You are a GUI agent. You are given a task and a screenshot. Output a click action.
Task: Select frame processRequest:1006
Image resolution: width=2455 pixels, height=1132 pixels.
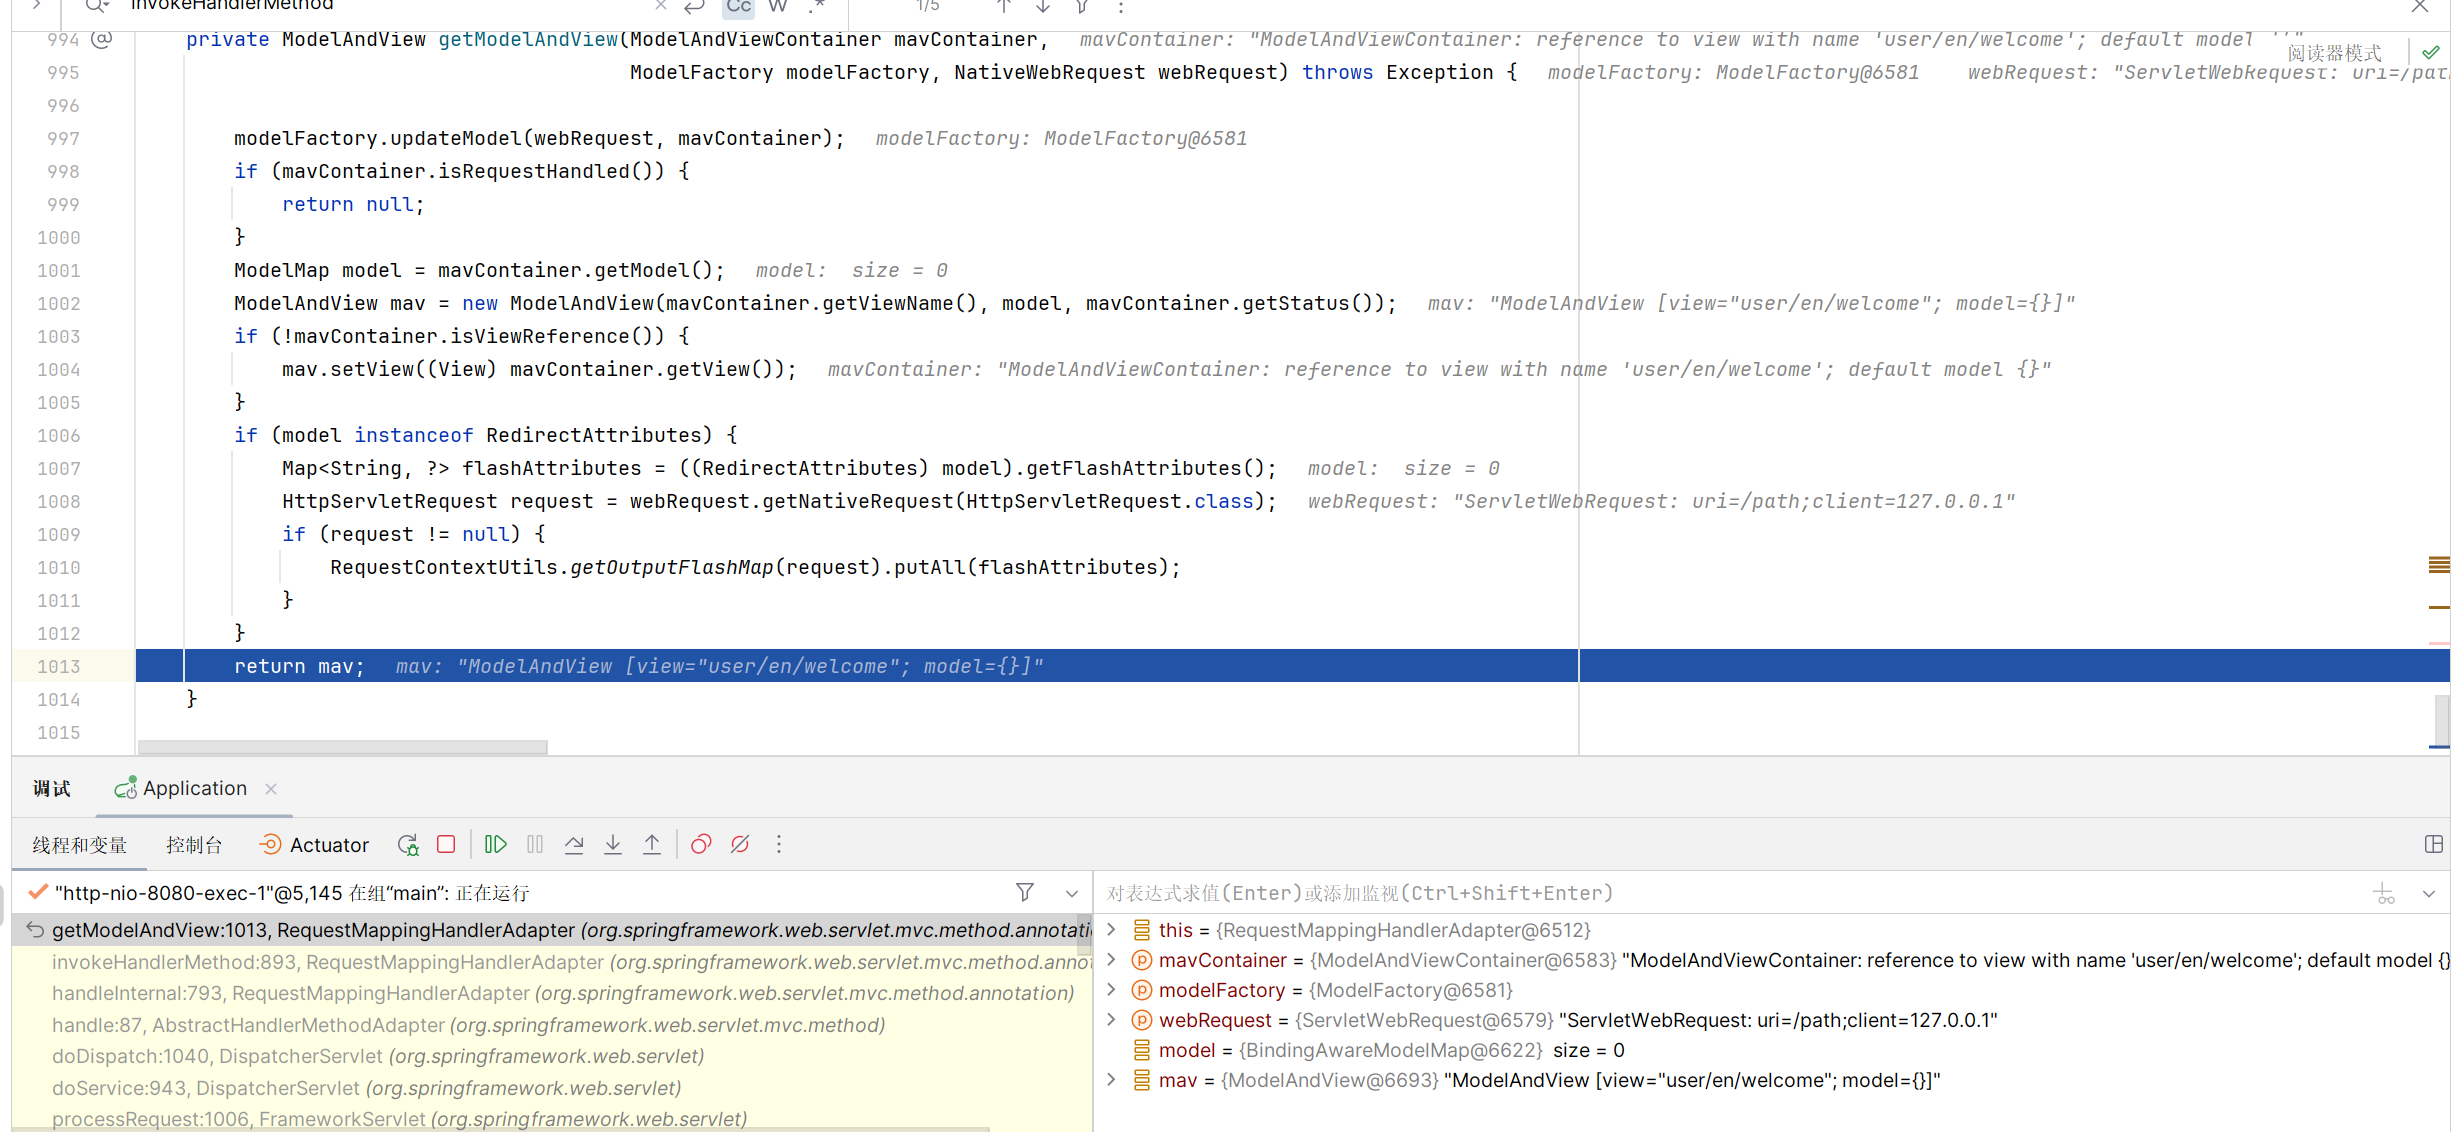point(552,1119)
